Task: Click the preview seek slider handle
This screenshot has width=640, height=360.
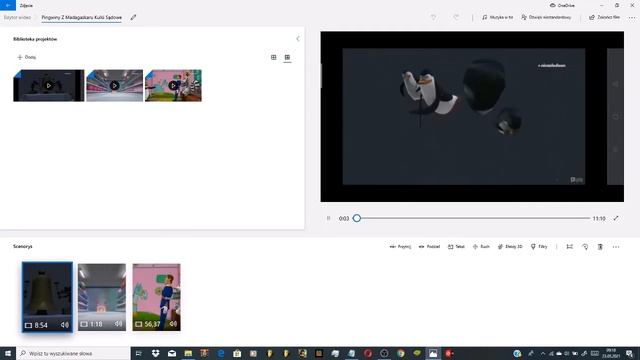Action: tap(357, 218)
